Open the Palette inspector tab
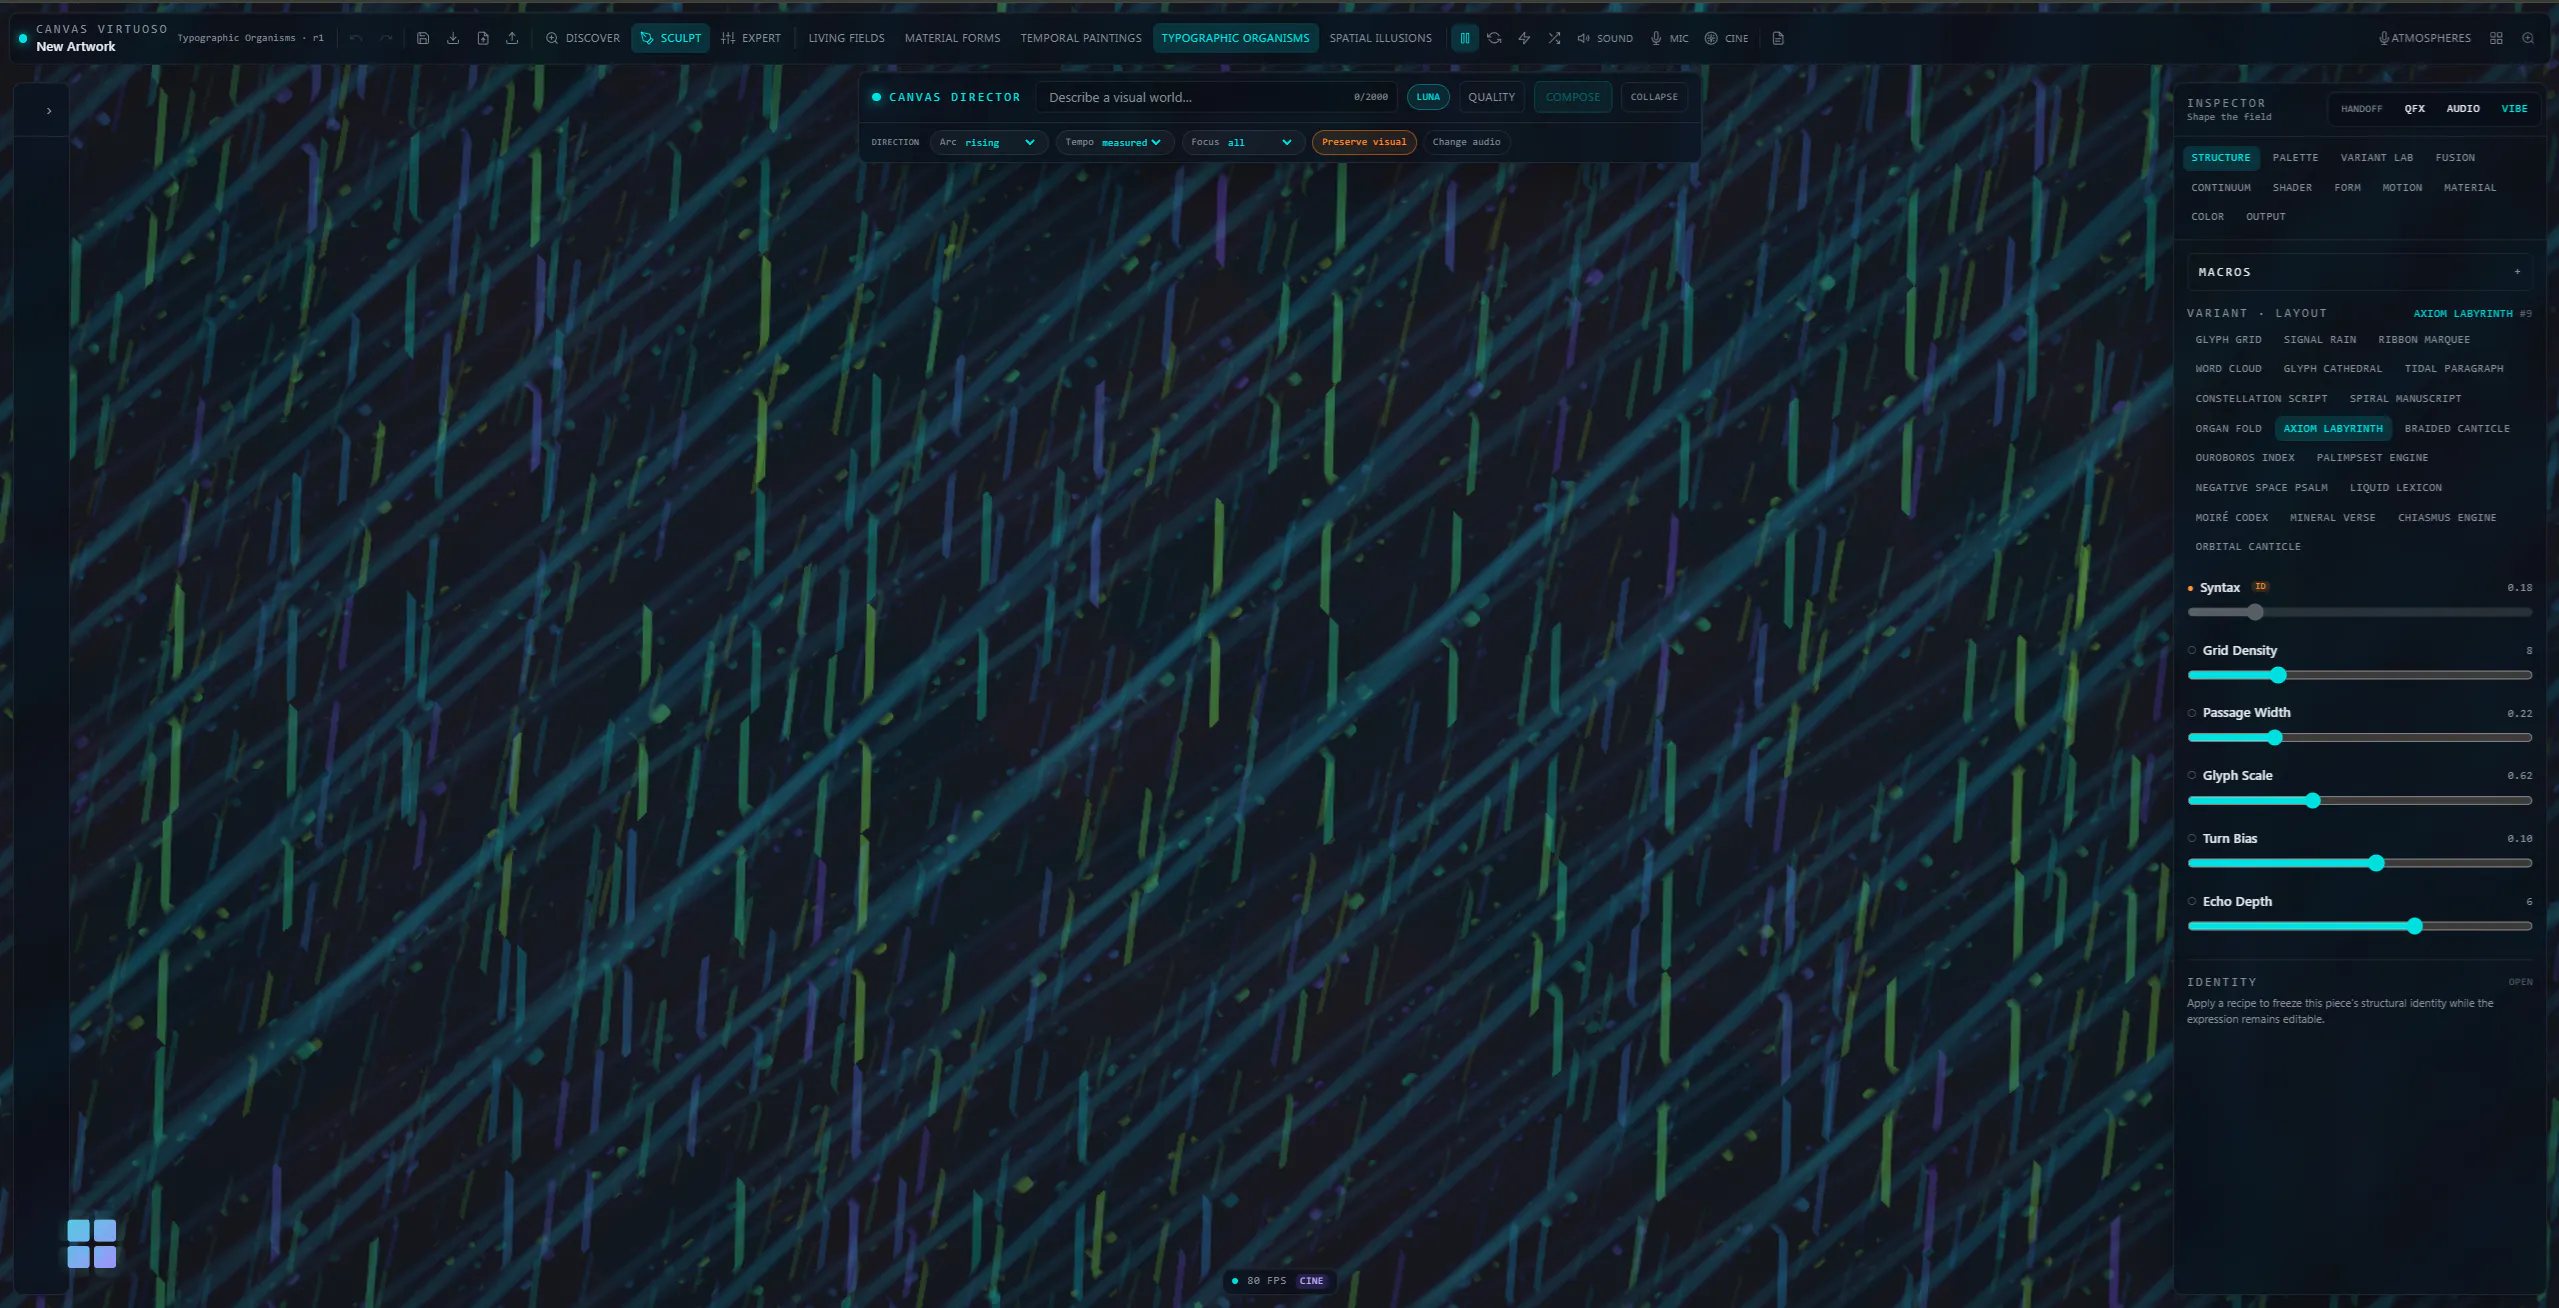2559x1308 pixels. click(x=2295, y=158)
